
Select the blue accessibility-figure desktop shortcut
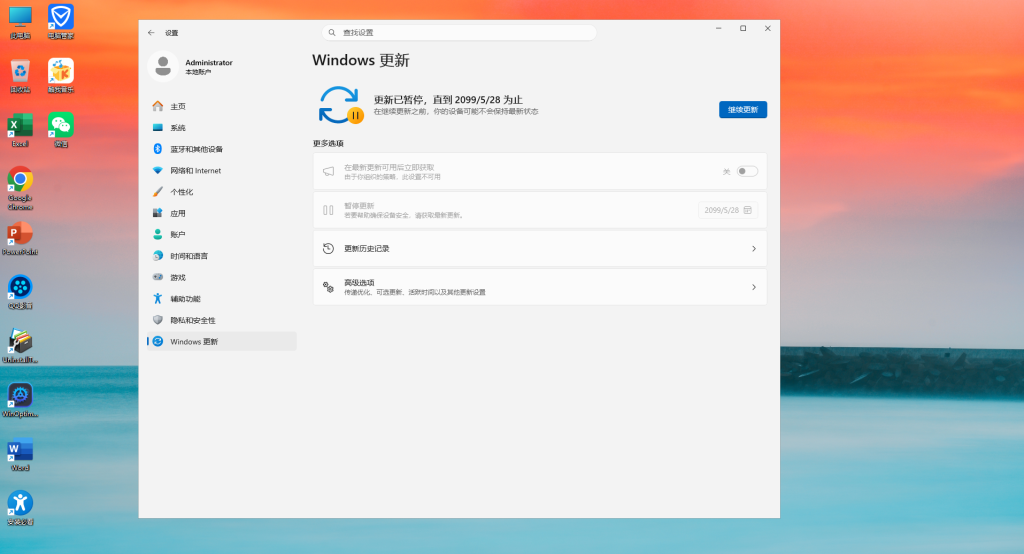click(x=20, y=508)
